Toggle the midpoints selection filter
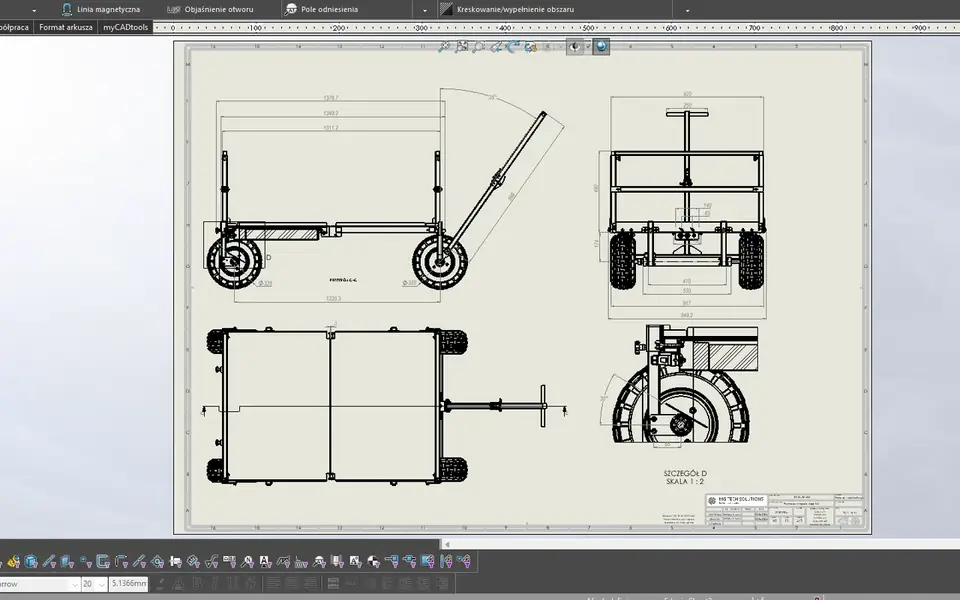Screen dimensions: 960x600 pos(157,561)
